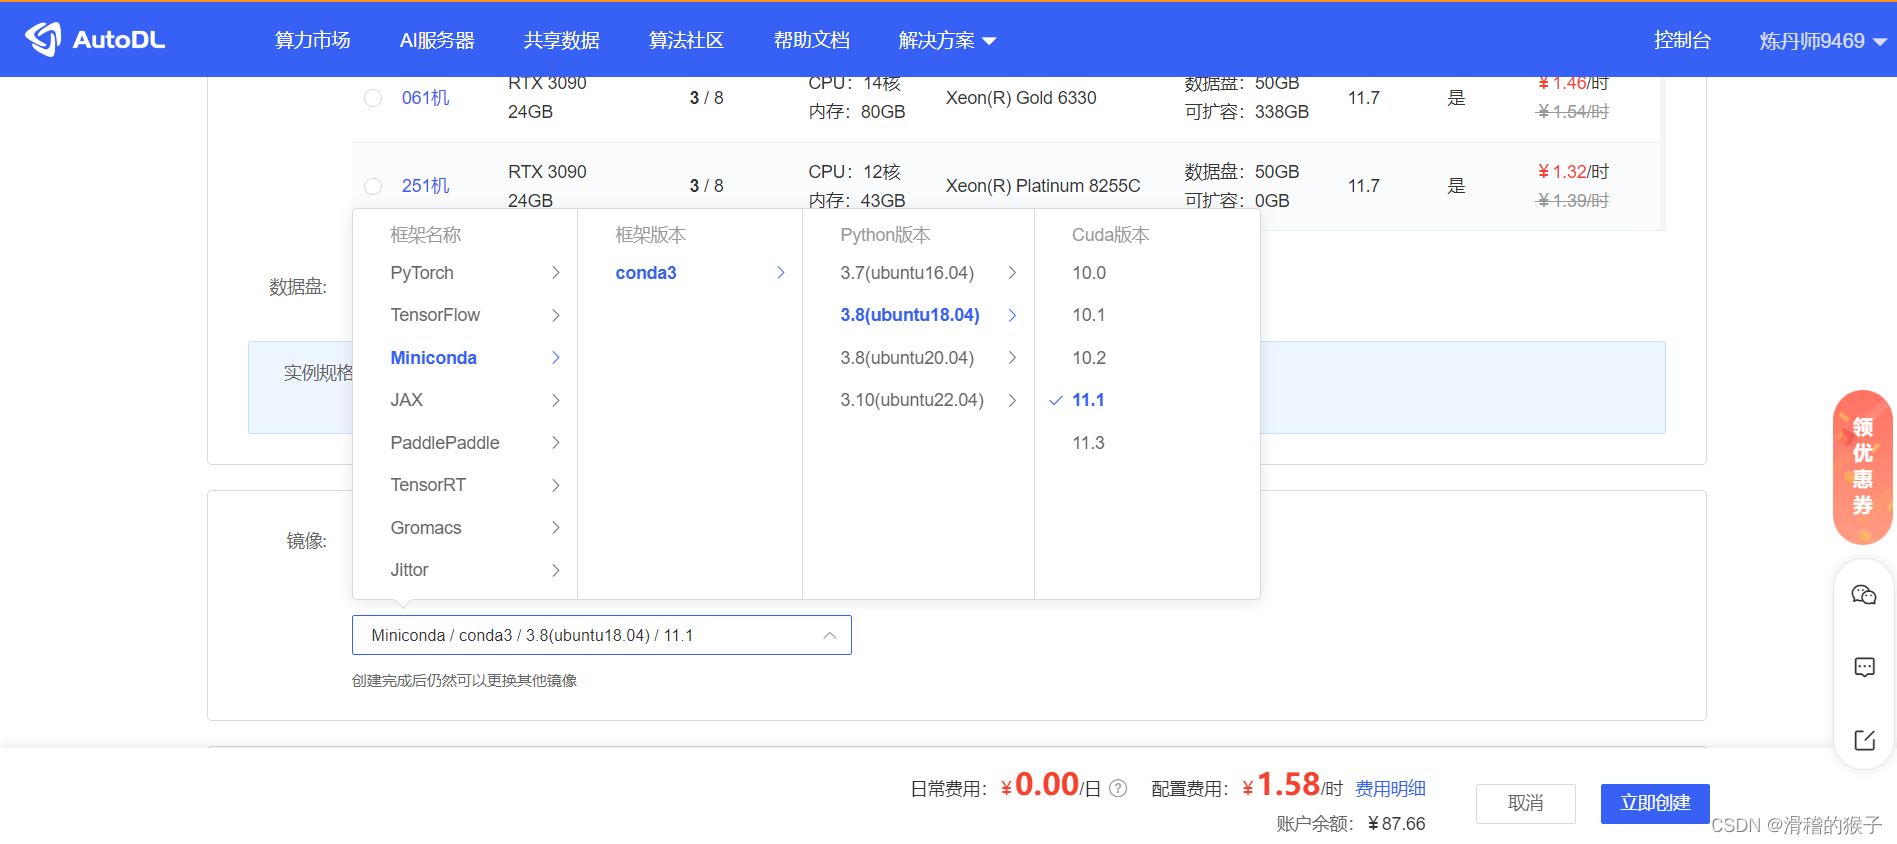Viewport: 1897px width, 844px height.
Task: Click the edit/share square icon
Action: click(1864, 740)
